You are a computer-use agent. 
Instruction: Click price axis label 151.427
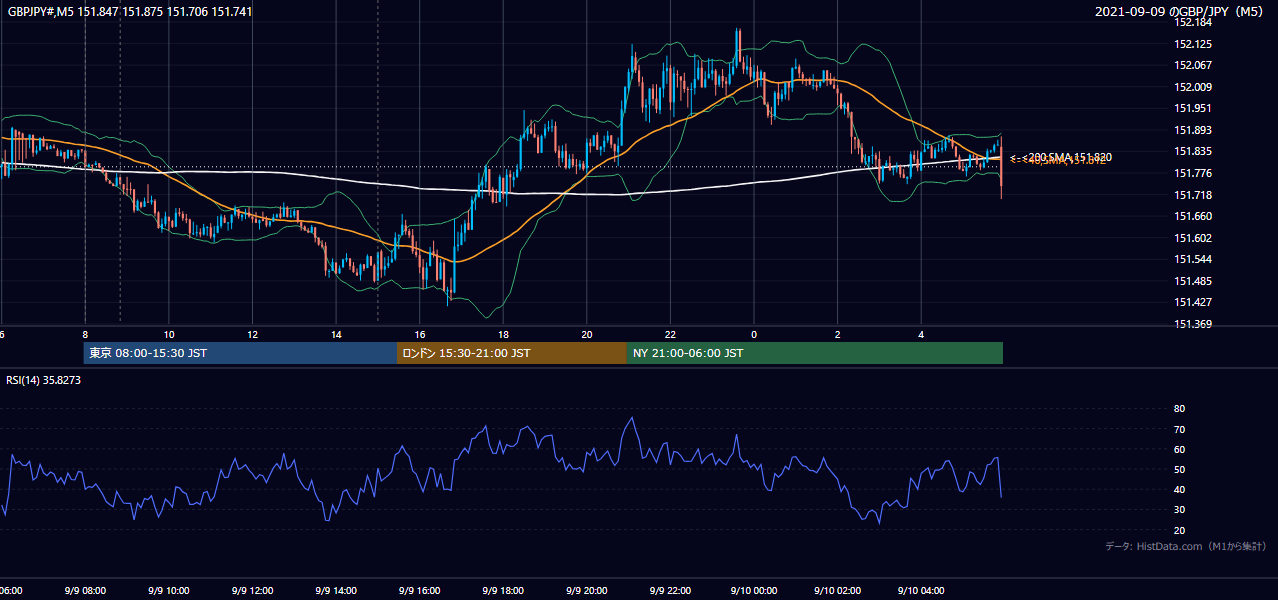(x=1193, y=302)
